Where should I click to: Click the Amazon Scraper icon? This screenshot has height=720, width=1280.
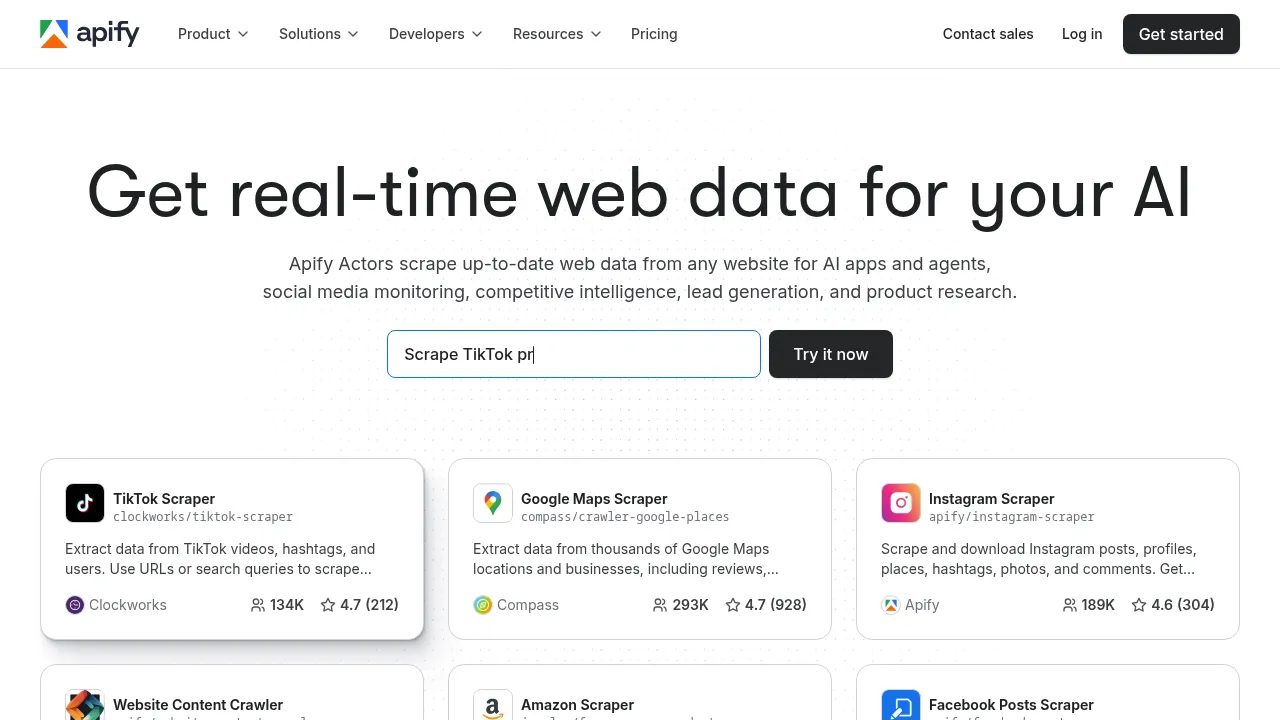pyautogui.click(x=493, y=705)
